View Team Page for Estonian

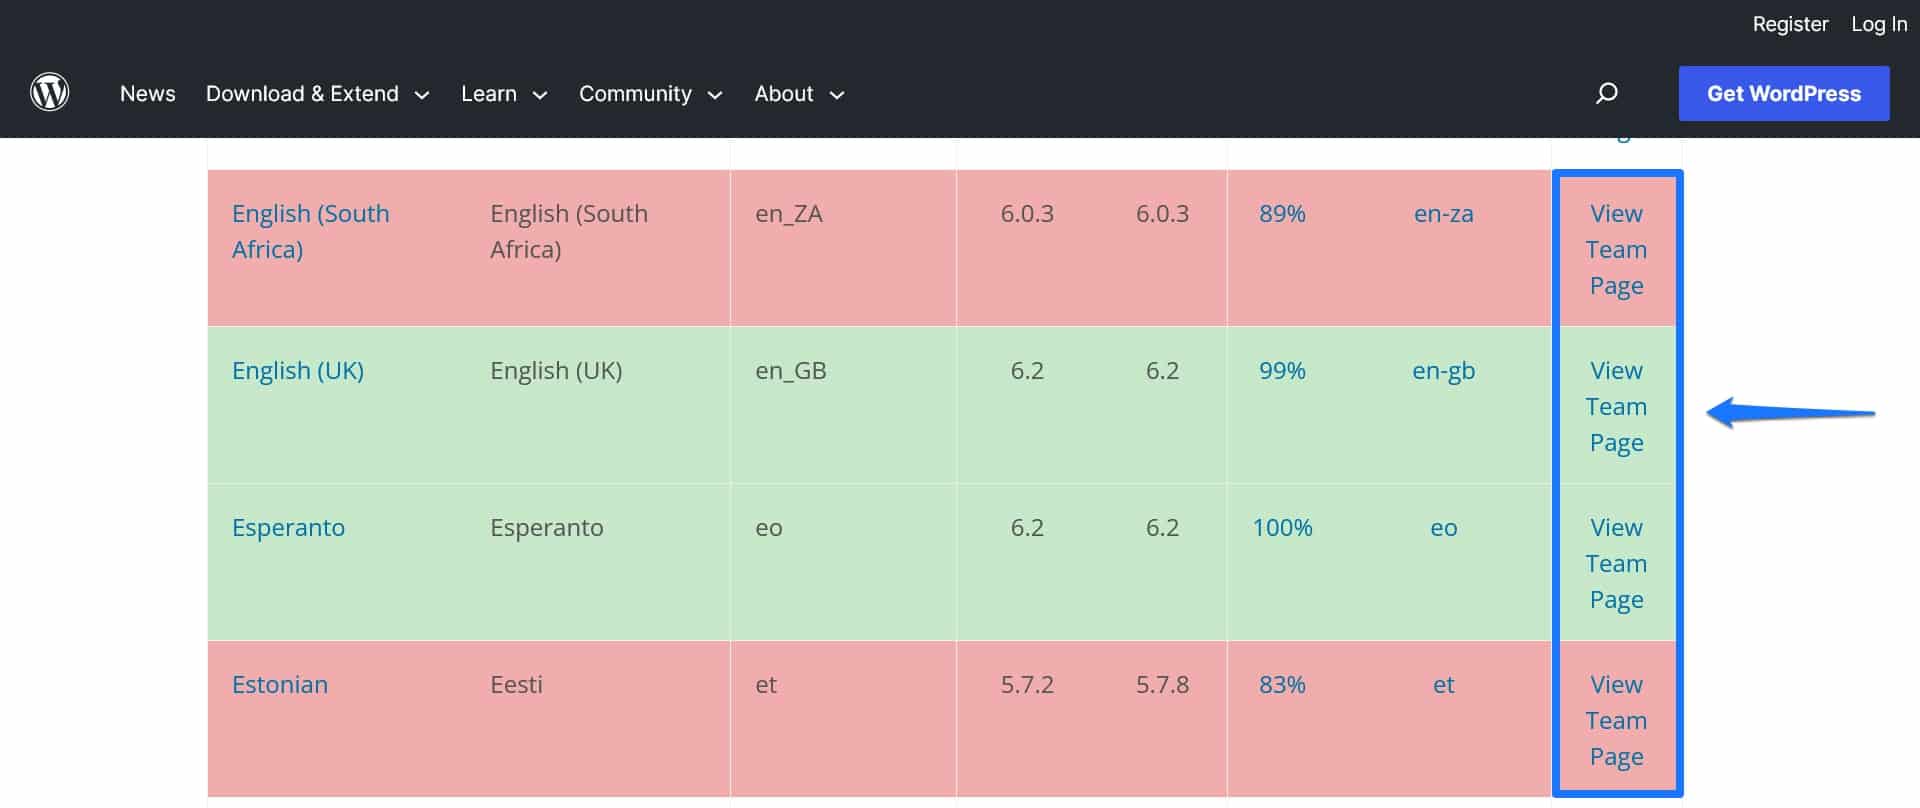pyautogui.click(x=1616, y=721)
